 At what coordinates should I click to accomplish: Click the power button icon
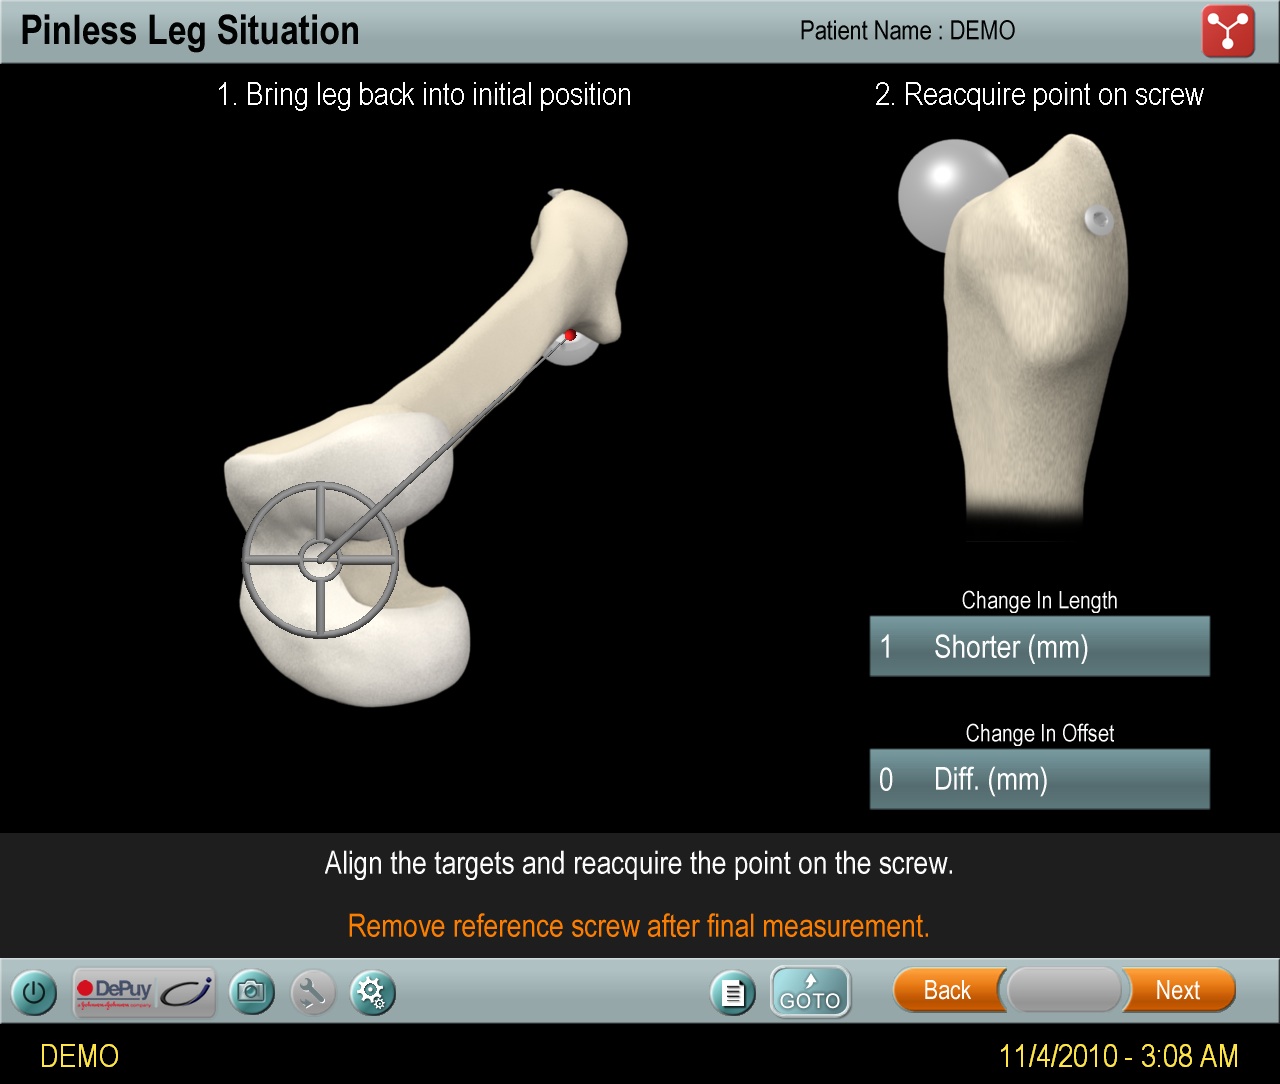click(34, 993)
